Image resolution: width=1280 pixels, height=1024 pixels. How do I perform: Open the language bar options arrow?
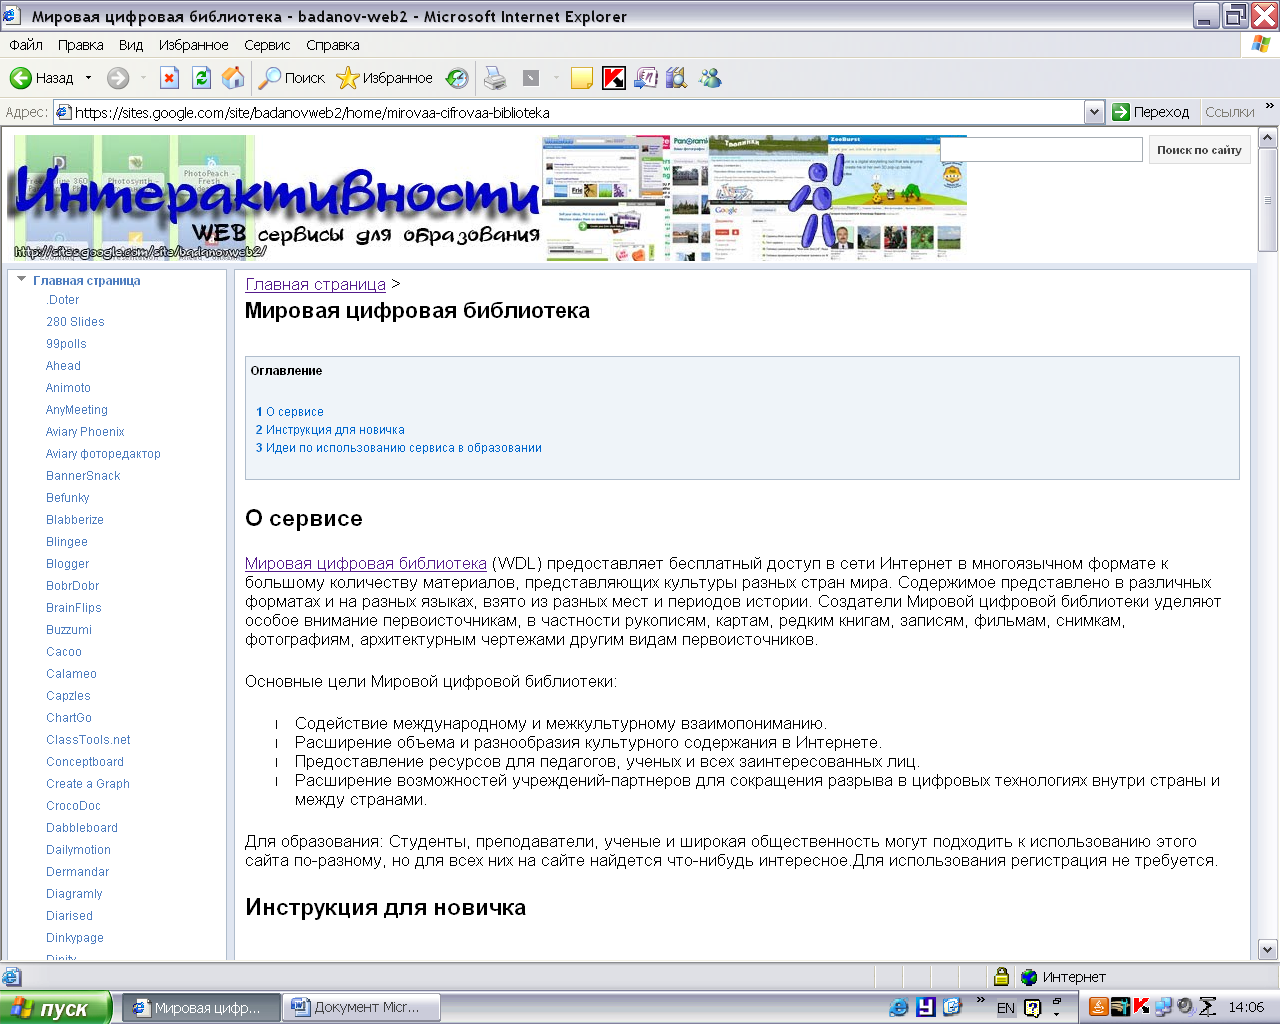pyautogui.click(x=1057, y=1014)
